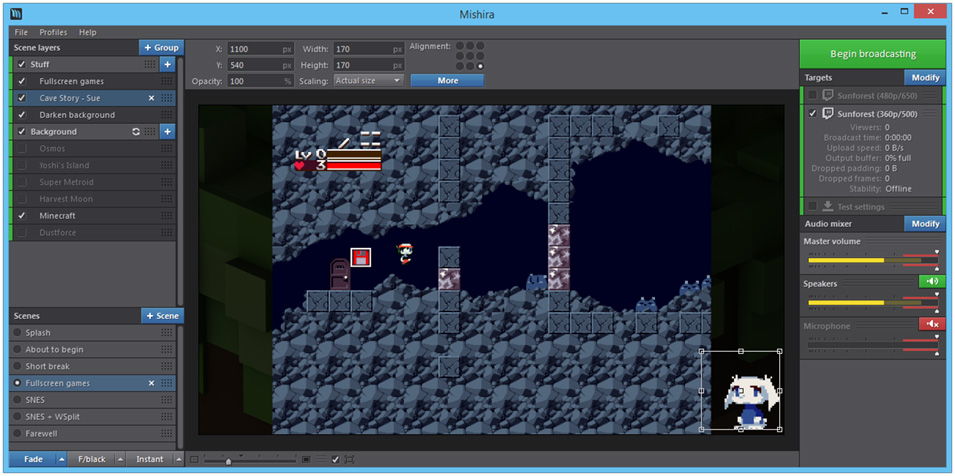Screen dimensions: 955x476
Task: Delete the Fullscreen games scene
Action: click(152, 383)
